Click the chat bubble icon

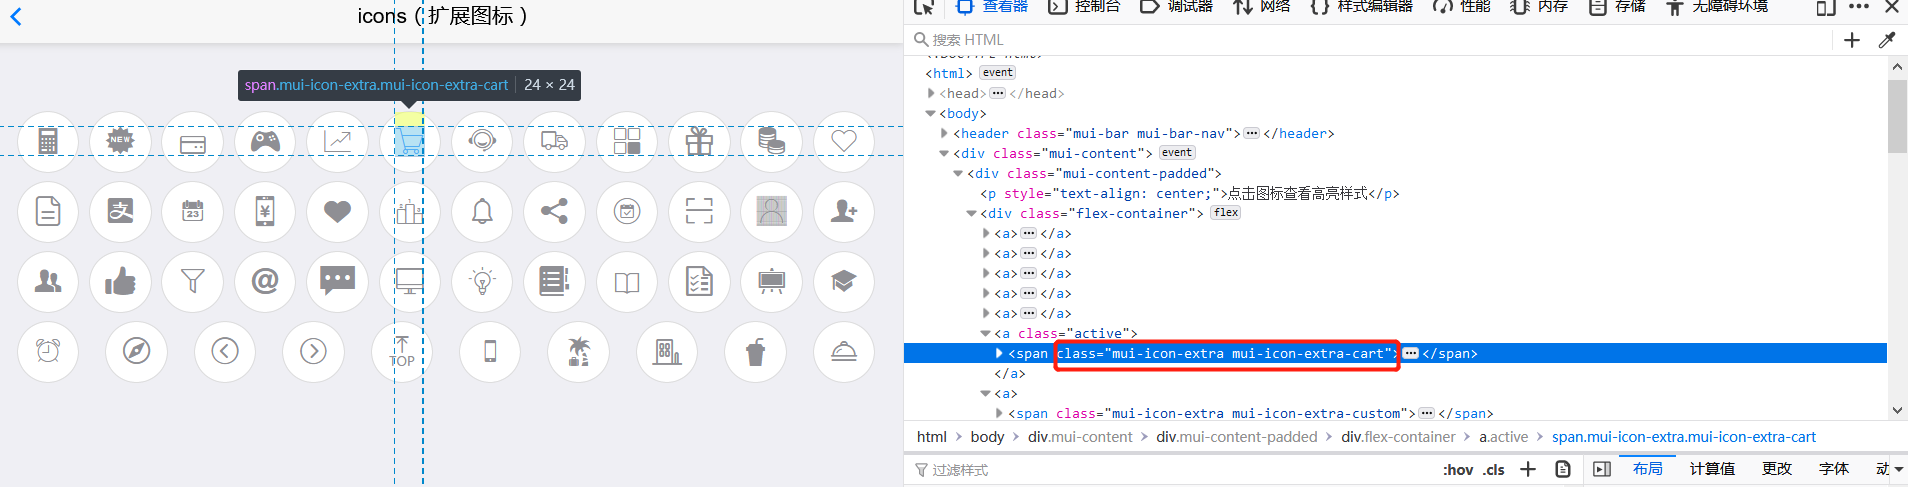pos(338,281)
